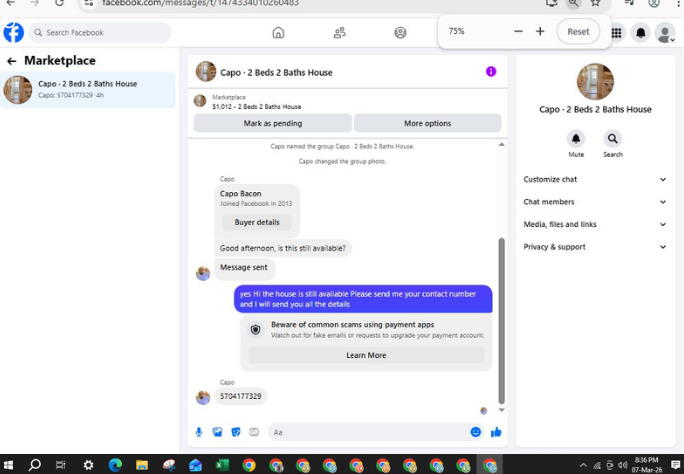
Task: Open the account profile menu
Action: coord(665,33)
